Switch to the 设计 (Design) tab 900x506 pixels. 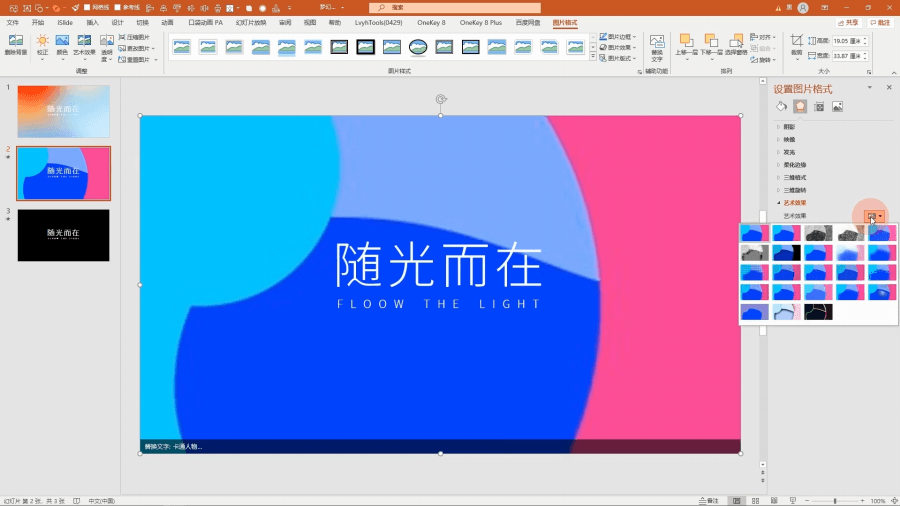[x=117, y=22]
